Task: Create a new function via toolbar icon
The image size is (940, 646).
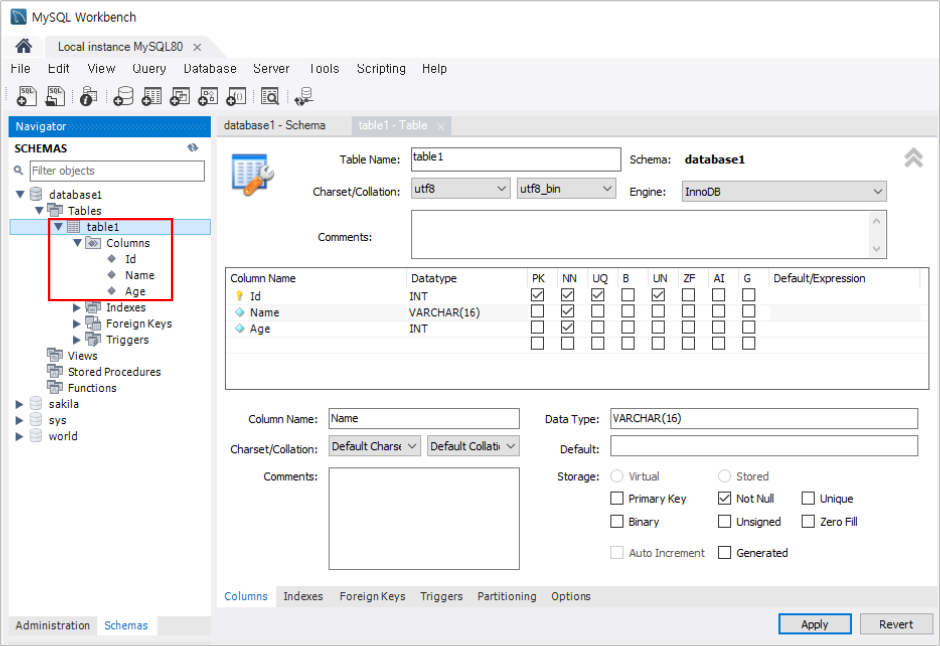Action: pos(236,95)
